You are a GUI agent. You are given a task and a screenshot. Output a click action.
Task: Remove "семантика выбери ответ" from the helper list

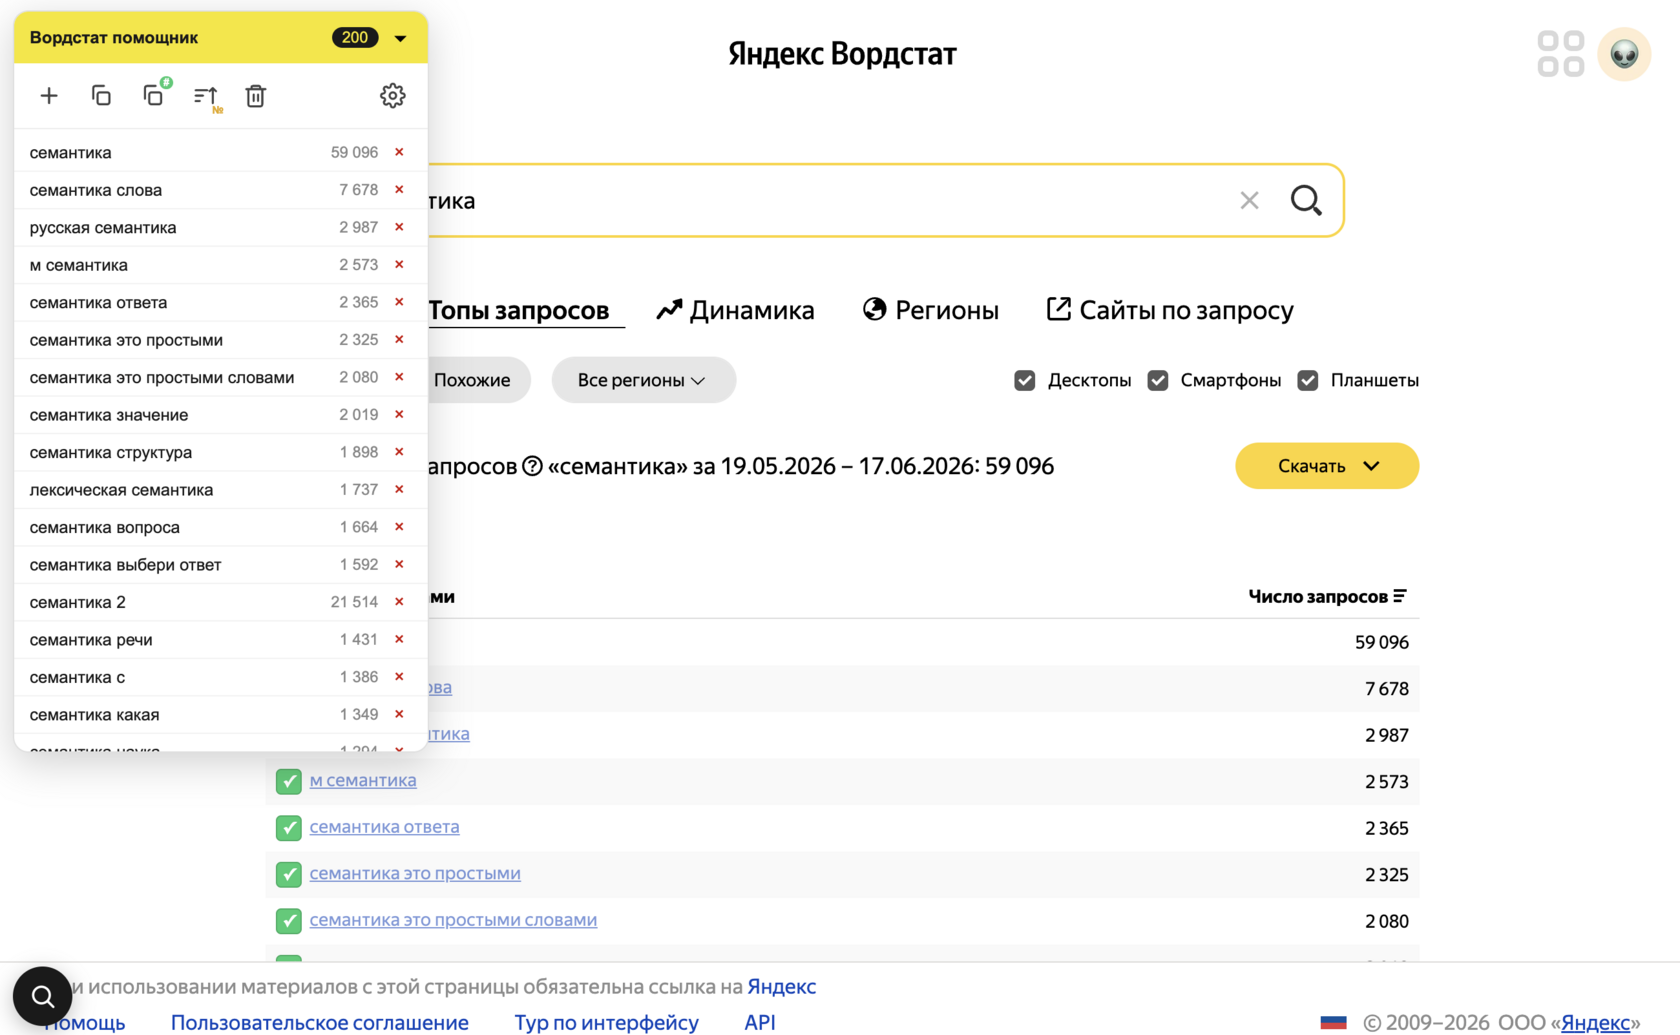[x=399, y=565]
